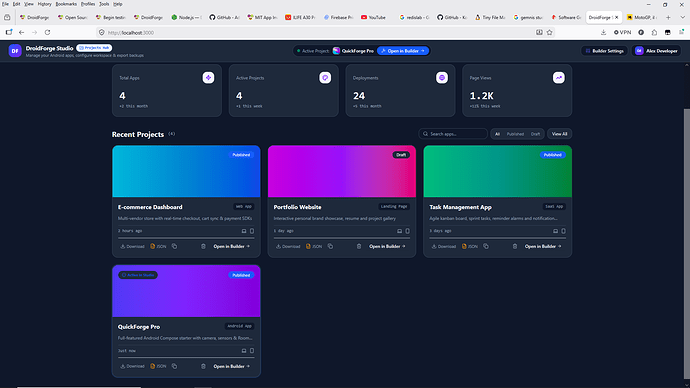This screenshot has width=690, height=388.
Task: Download the Task Management App project
Action: tap(444, 246)
